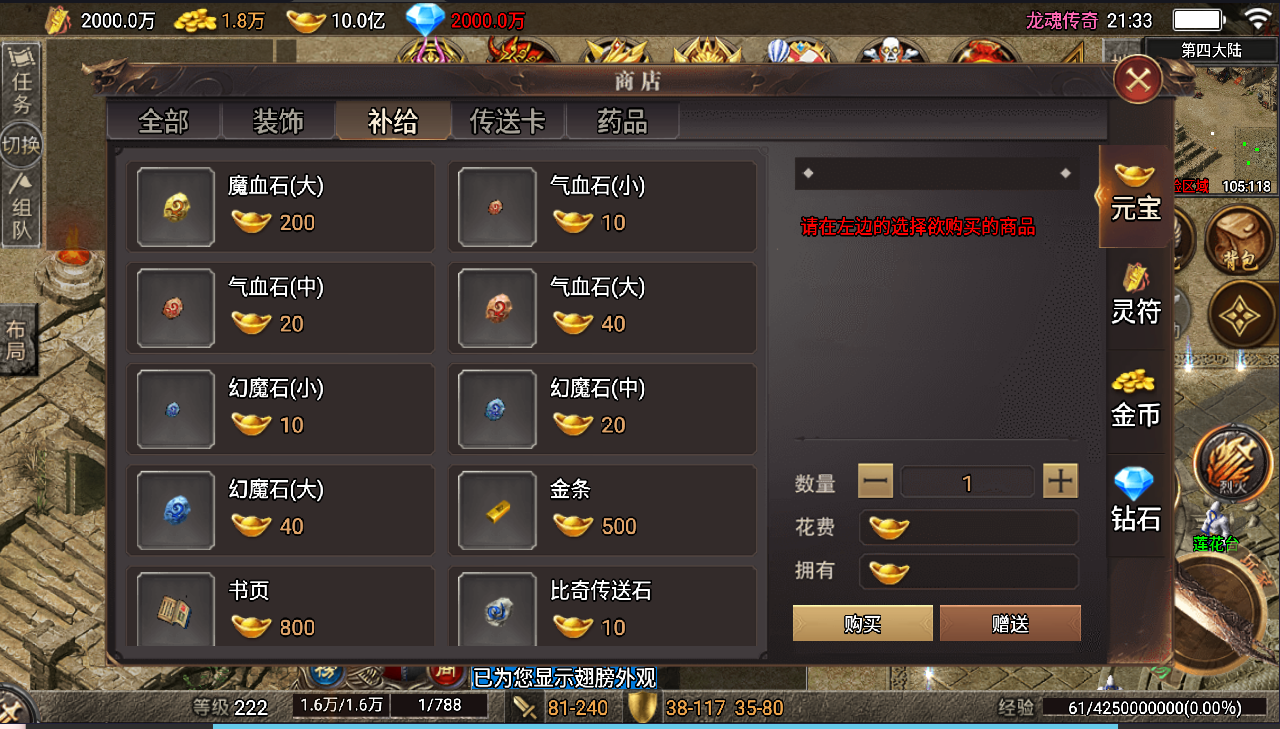Pick the 比奇传送石 teleport stone icon
Screen dimensions: 1280x729
tap(497, 610)
